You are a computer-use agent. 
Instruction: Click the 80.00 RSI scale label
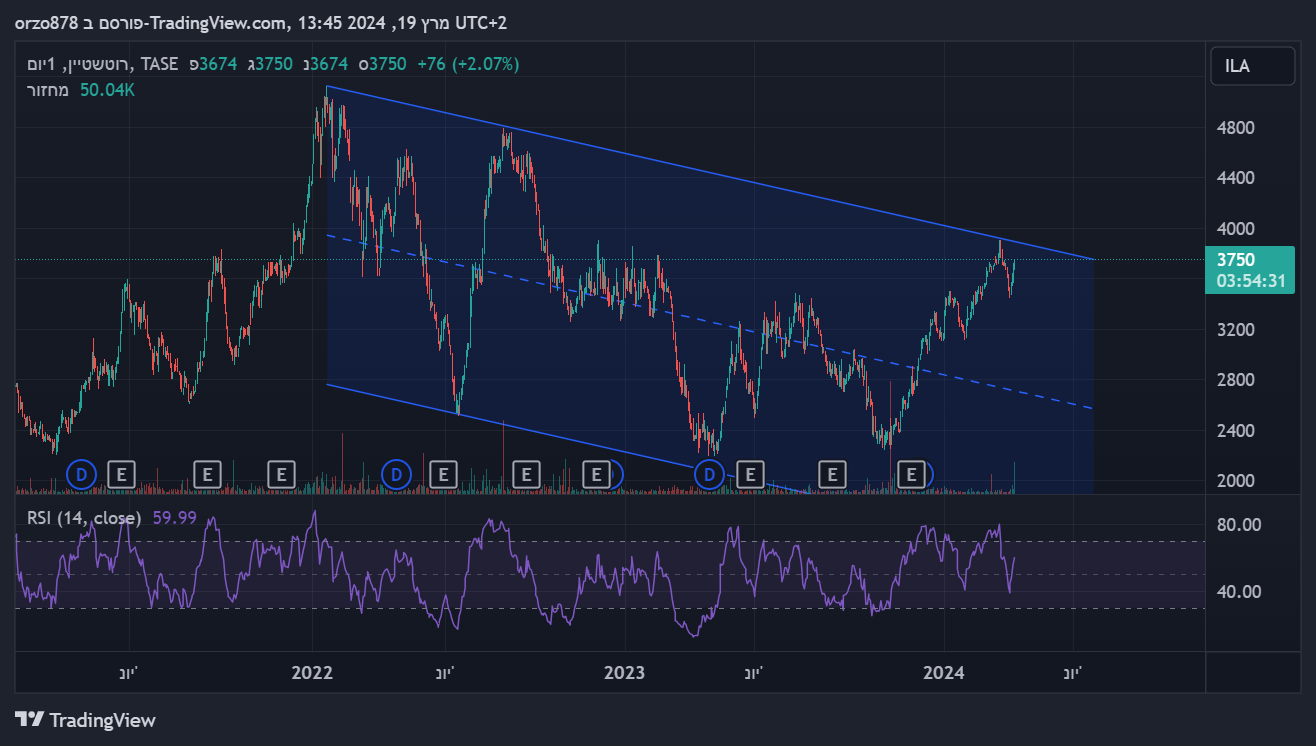click(1238, 525)
